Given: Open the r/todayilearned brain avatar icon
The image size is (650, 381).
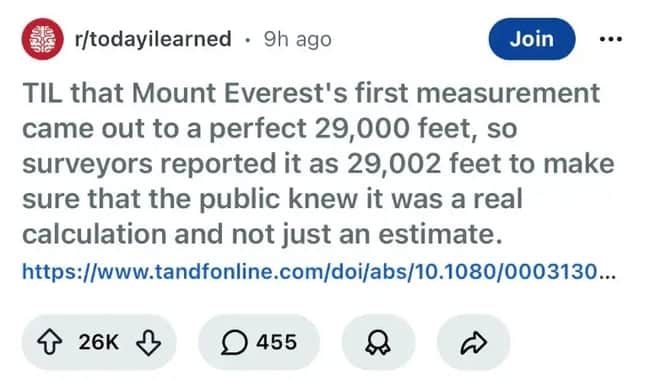Looking at the screenshot, I should pos(43,39).
